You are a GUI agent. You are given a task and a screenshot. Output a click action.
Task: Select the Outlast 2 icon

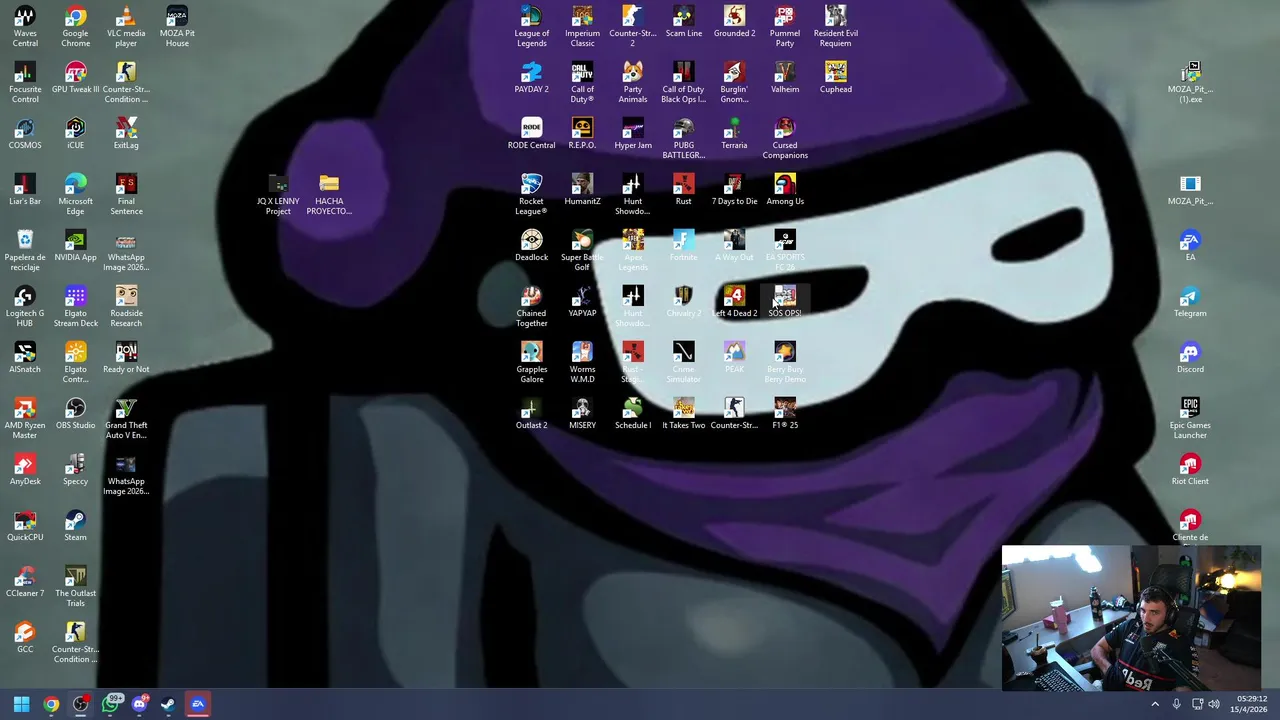click(531, 413)
